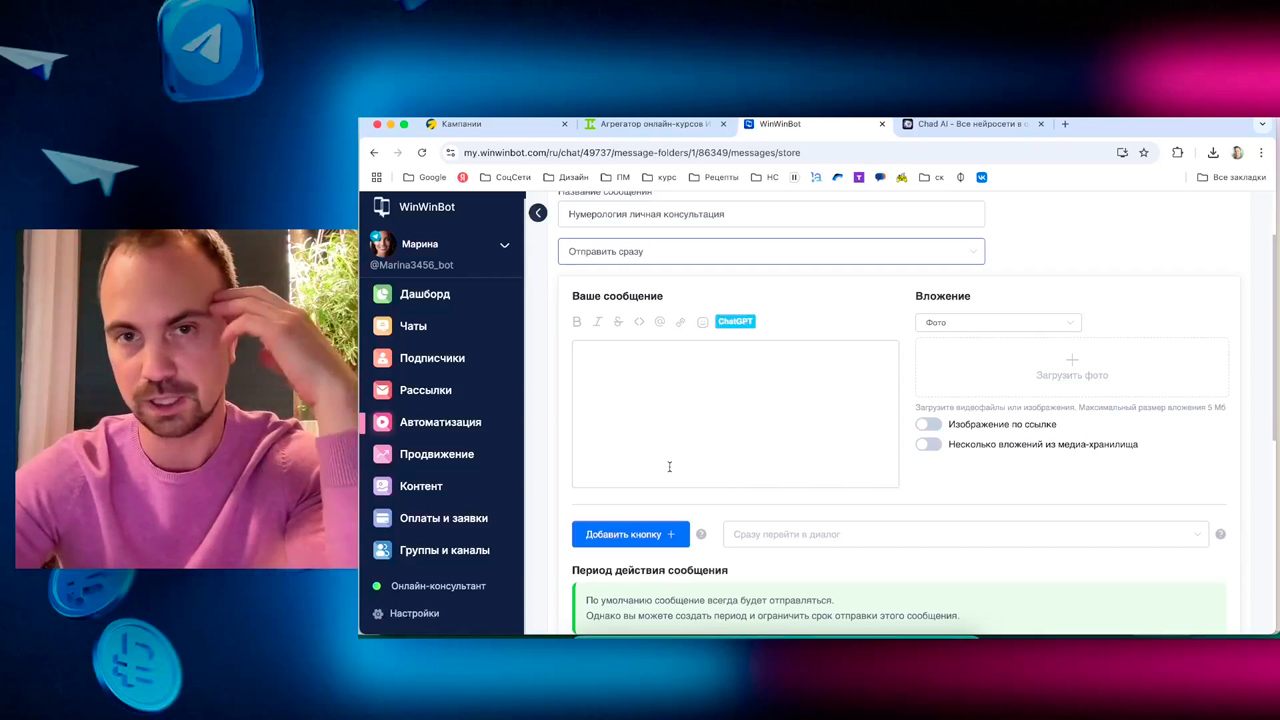Open the НС bookmarks folder
The height and width of the screenshot is (720, 1280).
[764, 177]
